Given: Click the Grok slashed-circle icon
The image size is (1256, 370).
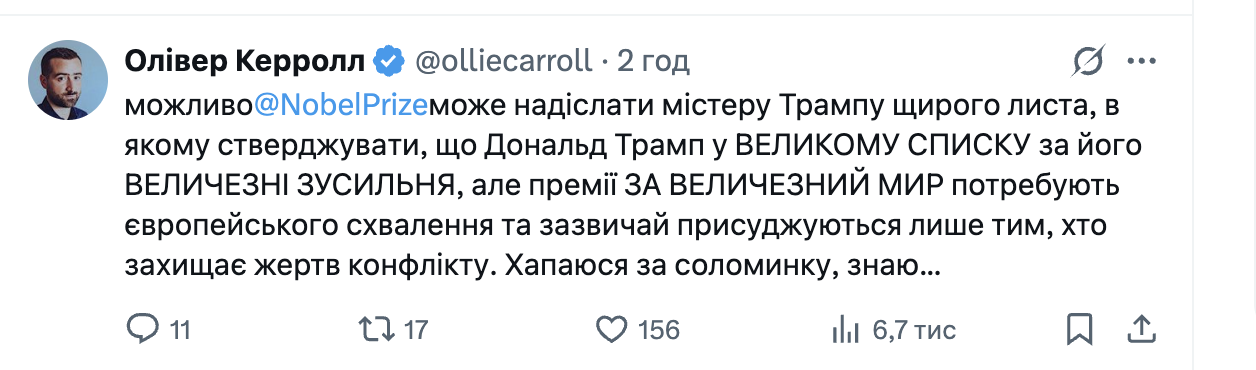Looking at the screenshot, I should [1088, 62].
